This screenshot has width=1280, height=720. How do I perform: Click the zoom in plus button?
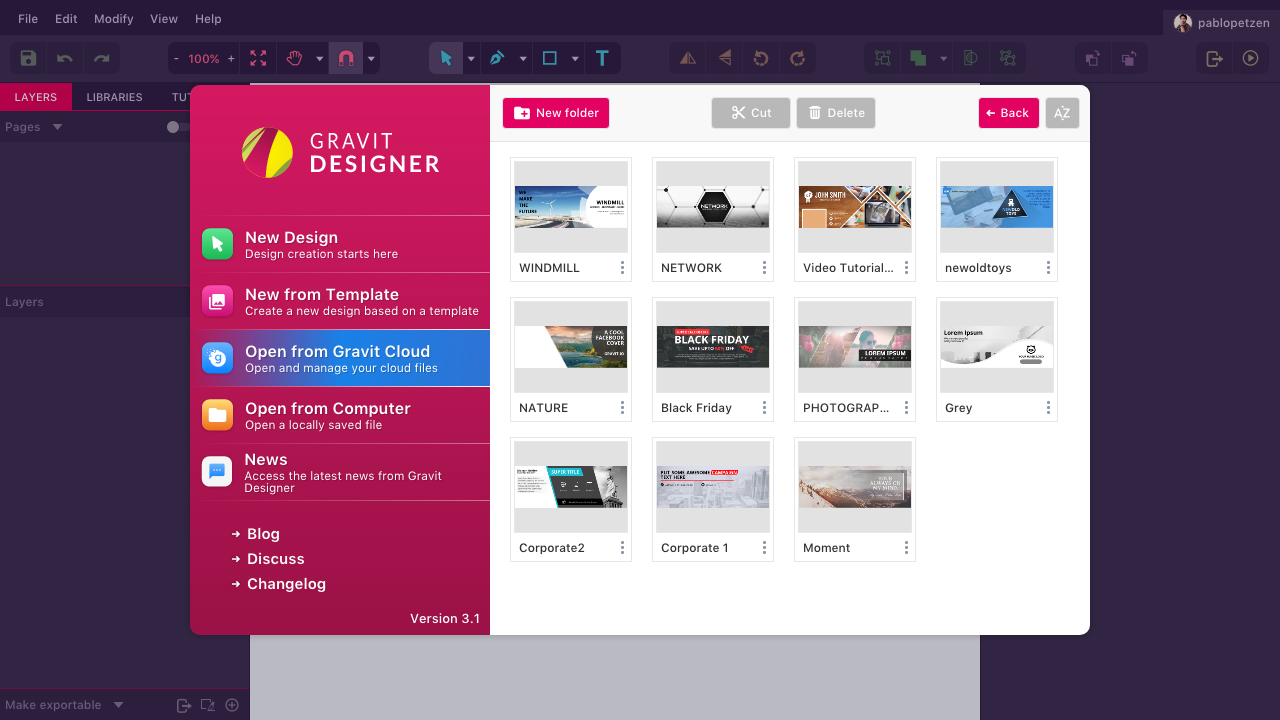pos(231,59)
